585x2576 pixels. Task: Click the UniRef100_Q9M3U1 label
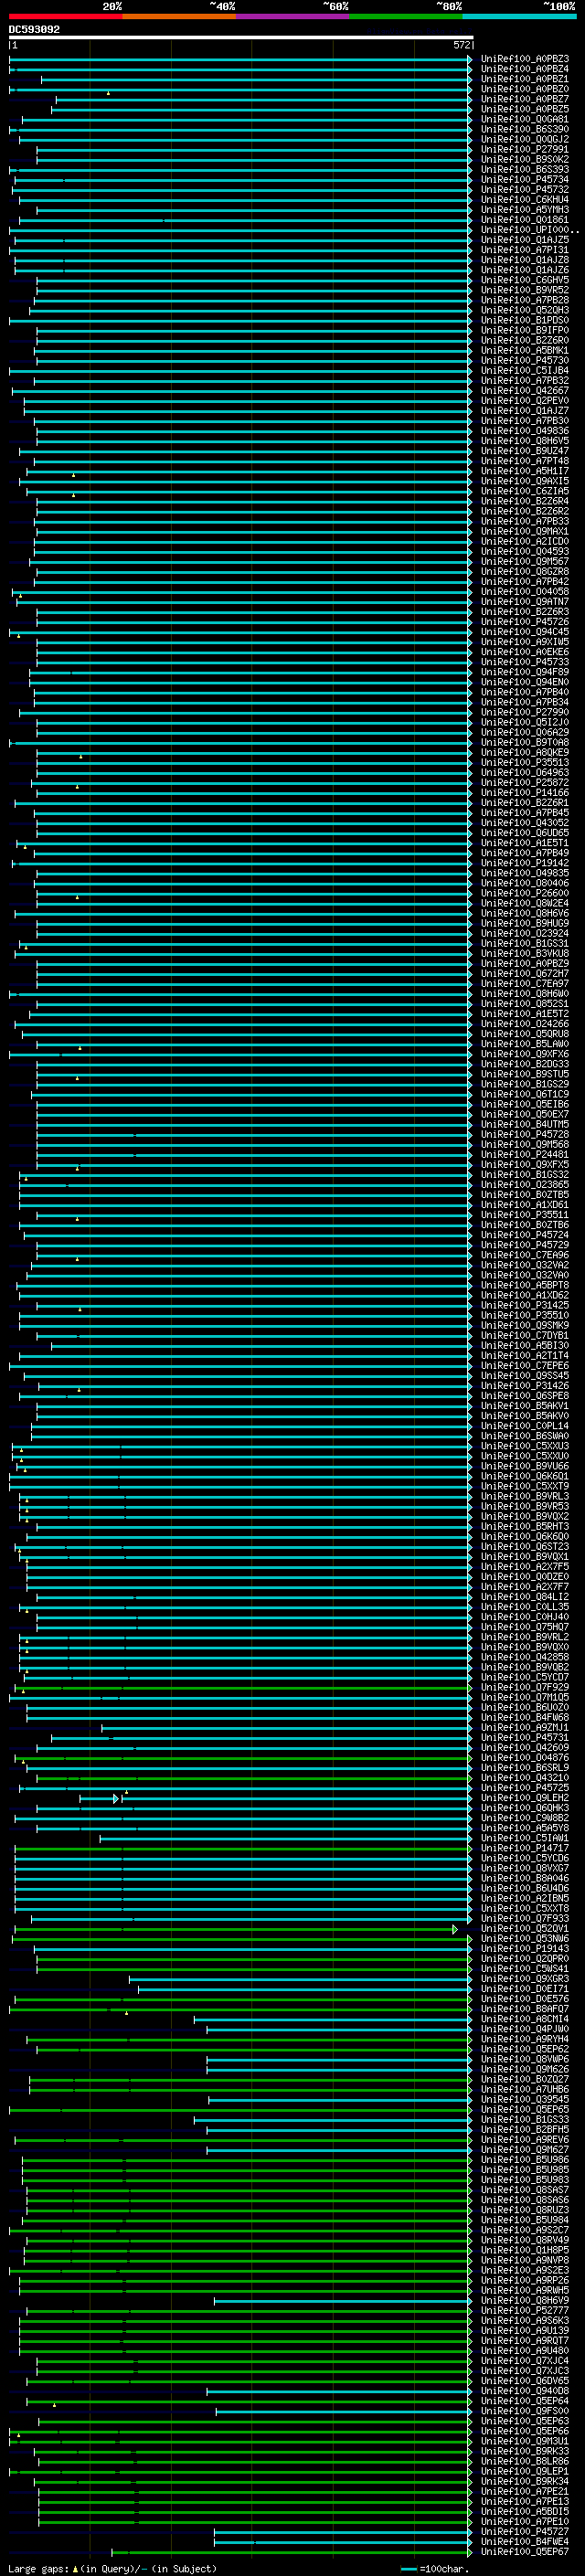525,2442
